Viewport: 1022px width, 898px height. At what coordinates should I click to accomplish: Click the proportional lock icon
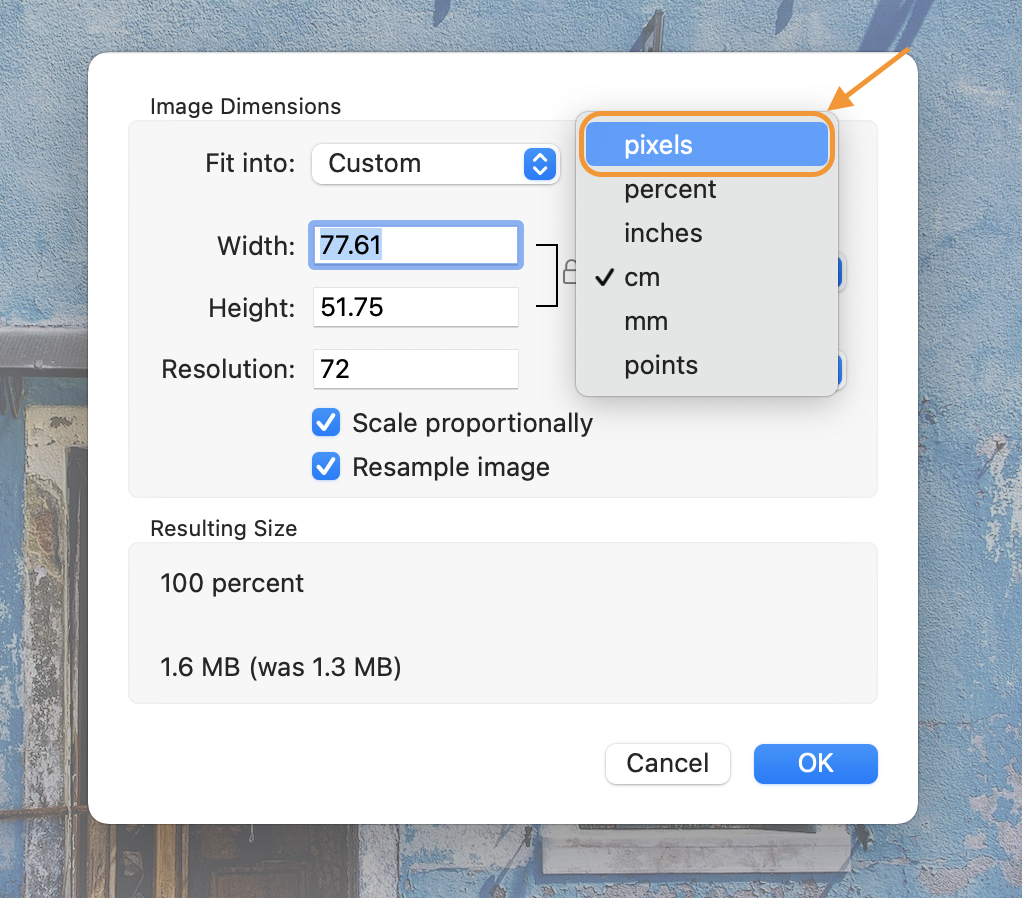[569, 271]
